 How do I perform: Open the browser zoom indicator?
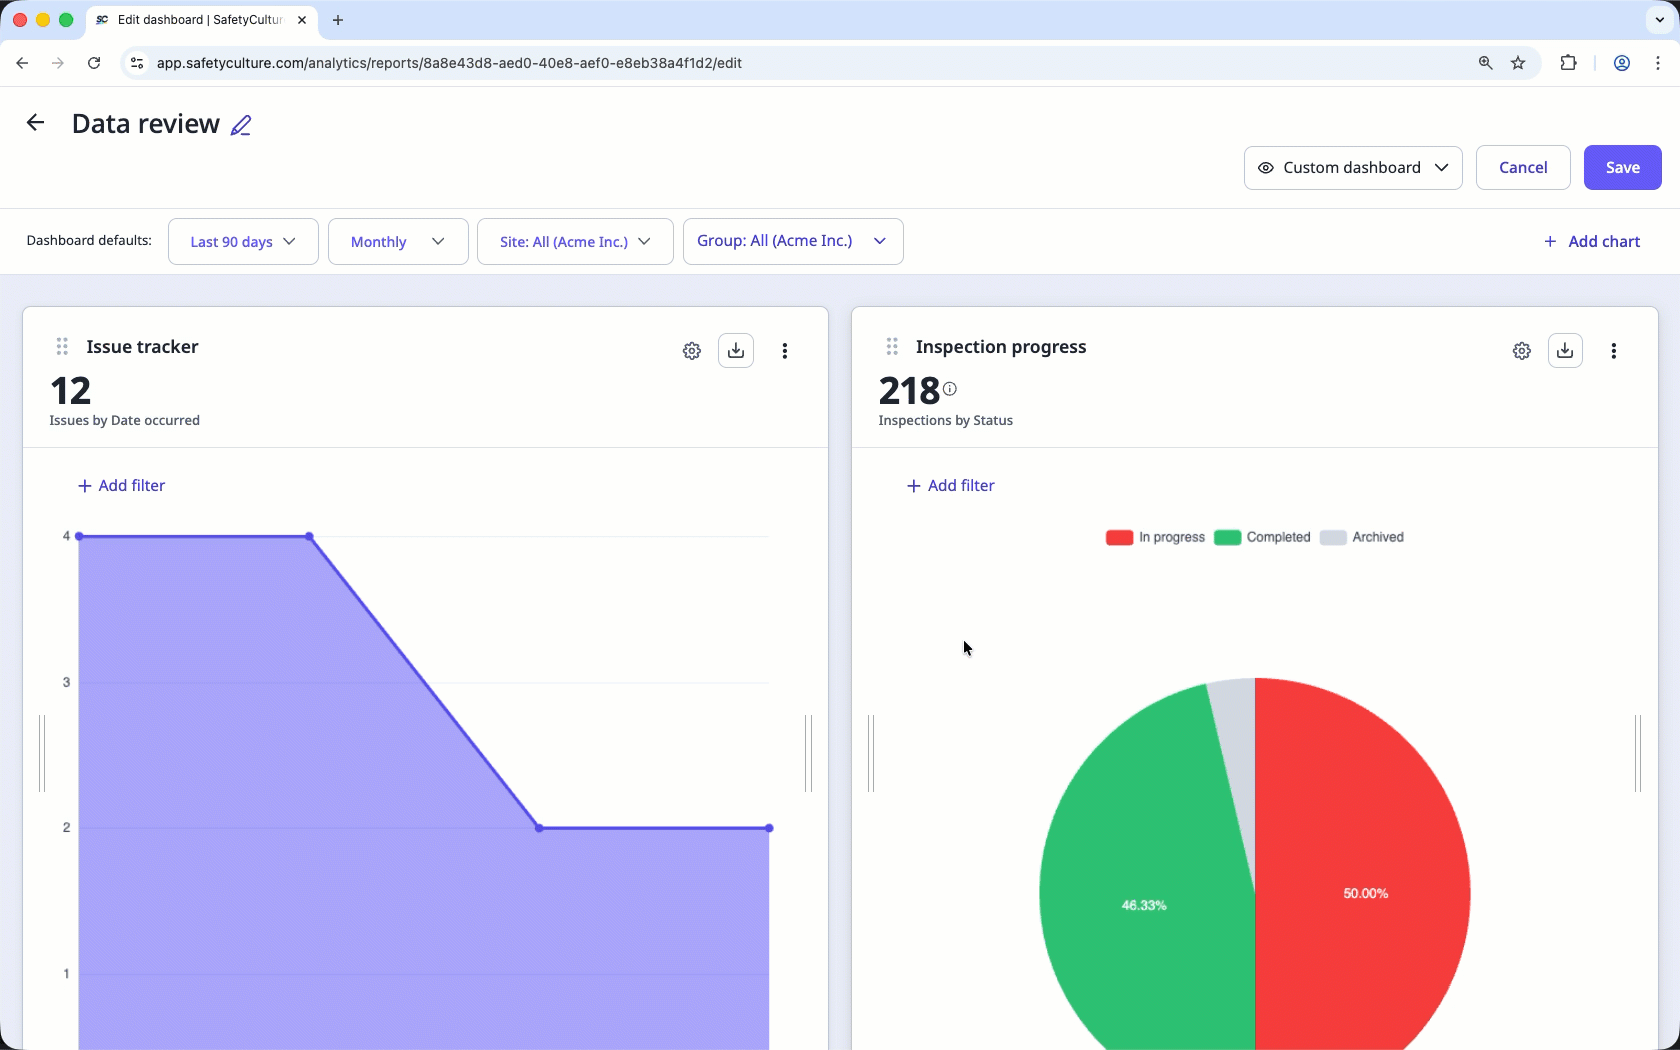(x=1486, y=63)
